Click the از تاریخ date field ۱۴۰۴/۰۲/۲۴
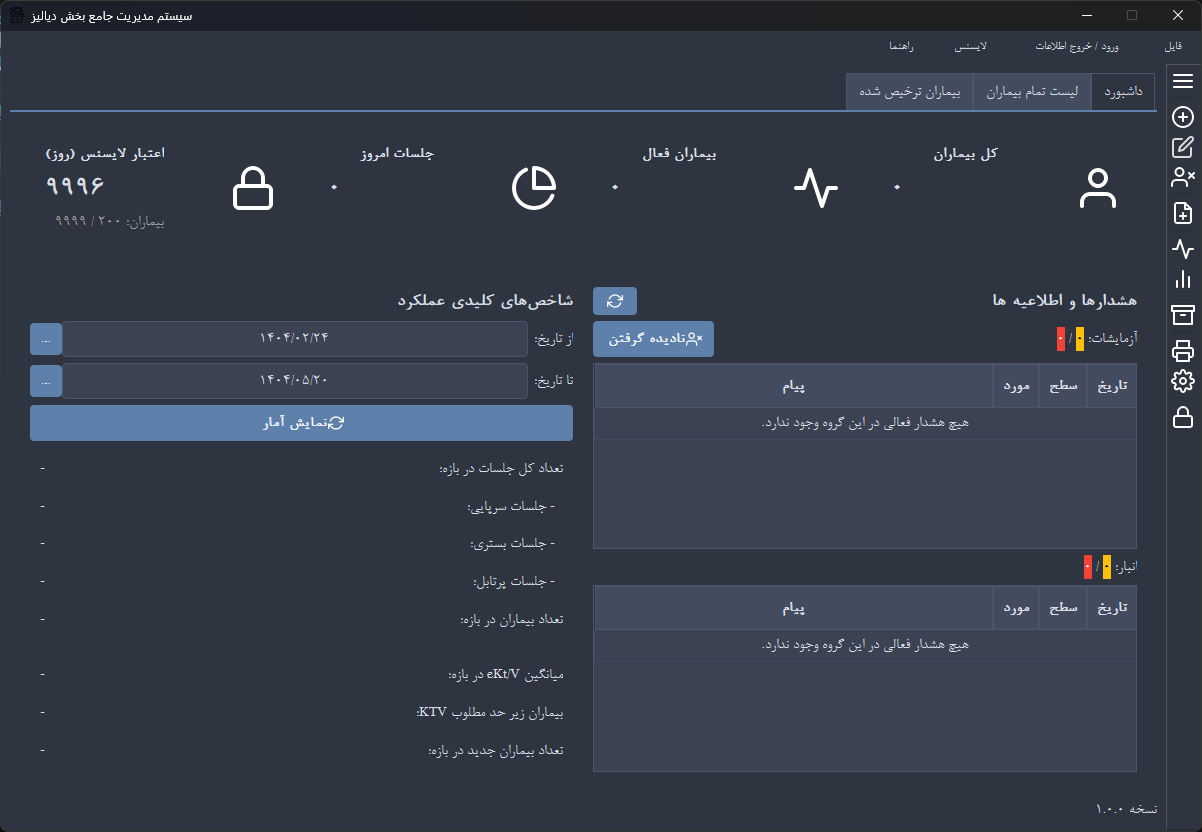The image size is (1202, 832). pyautogui.click(x=295, y=339)
